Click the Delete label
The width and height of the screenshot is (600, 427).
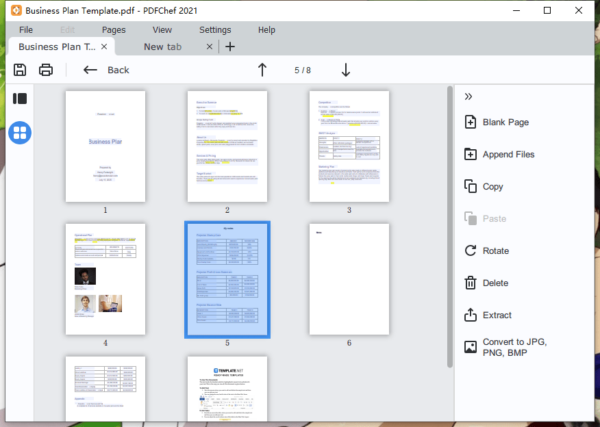[495, 283]
